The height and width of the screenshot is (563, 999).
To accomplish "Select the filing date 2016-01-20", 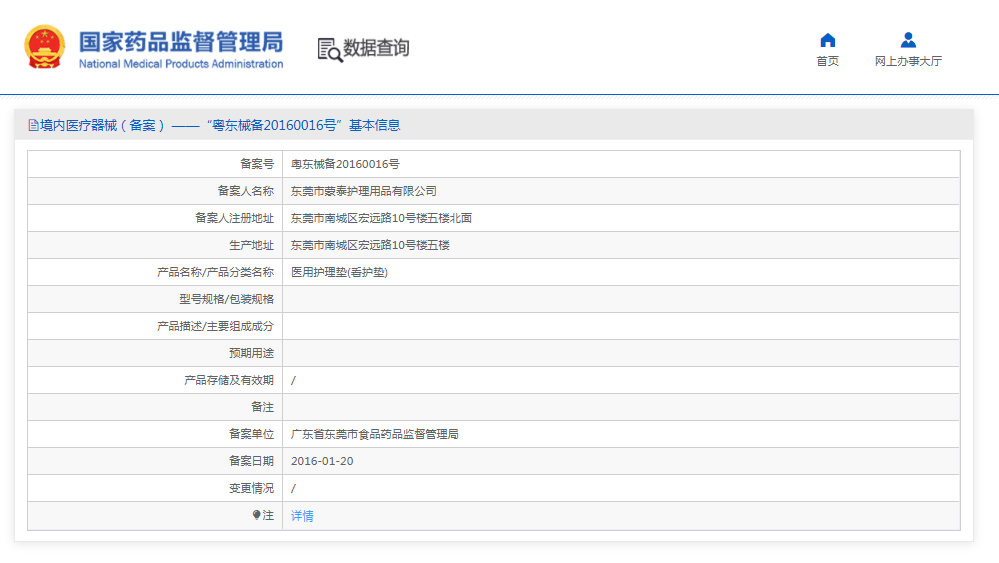I will click(322, 461).
